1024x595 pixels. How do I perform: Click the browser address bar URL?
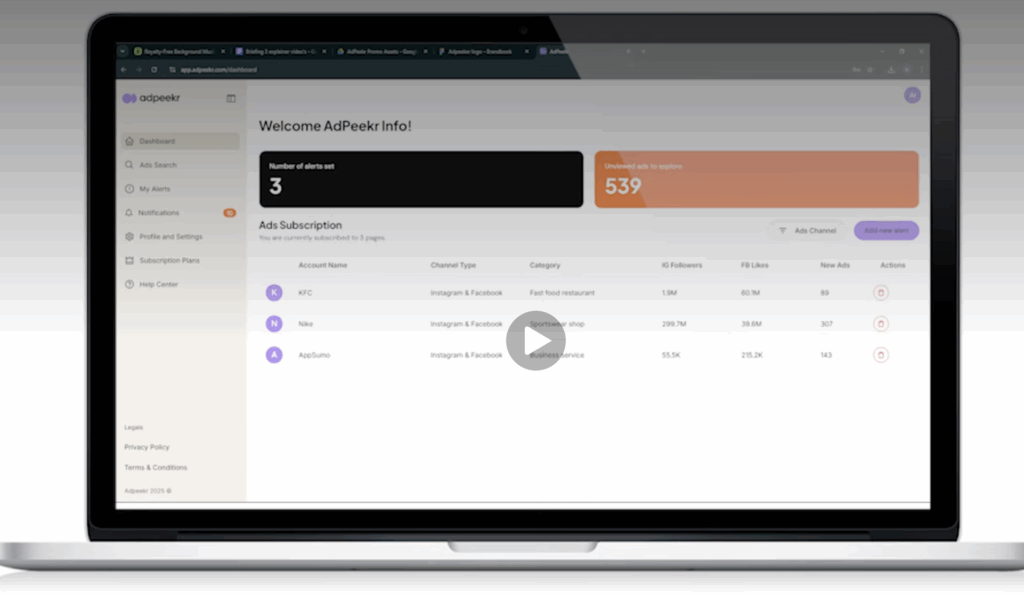218,70
